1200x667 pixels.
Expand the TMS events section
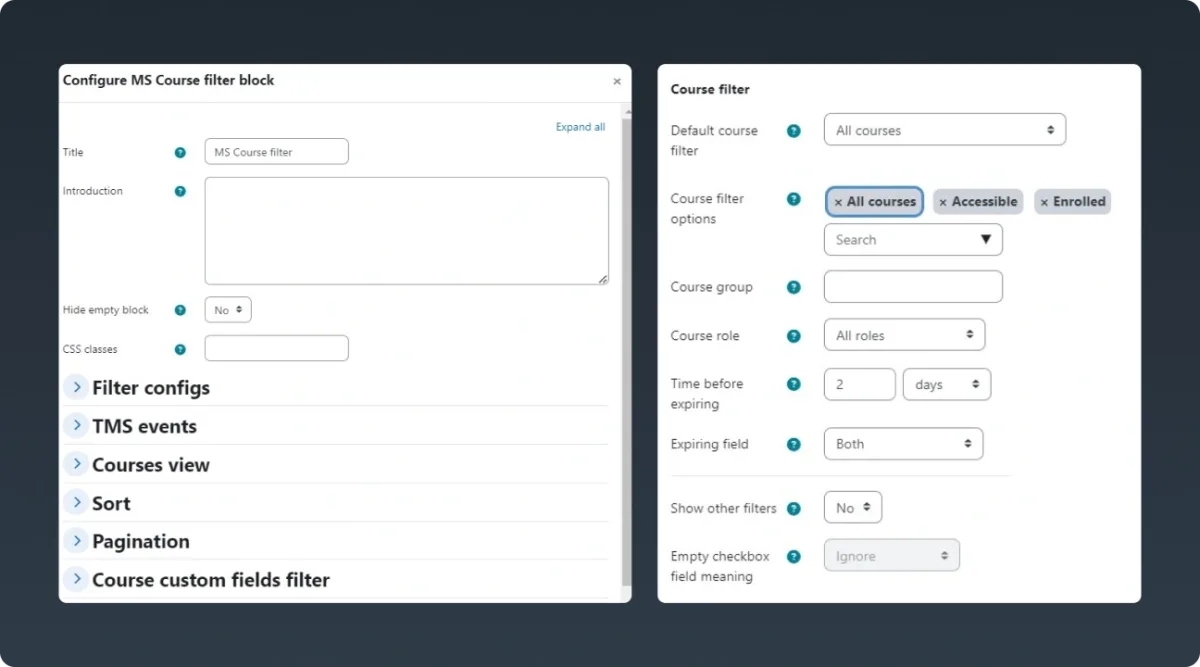point(76,425)
